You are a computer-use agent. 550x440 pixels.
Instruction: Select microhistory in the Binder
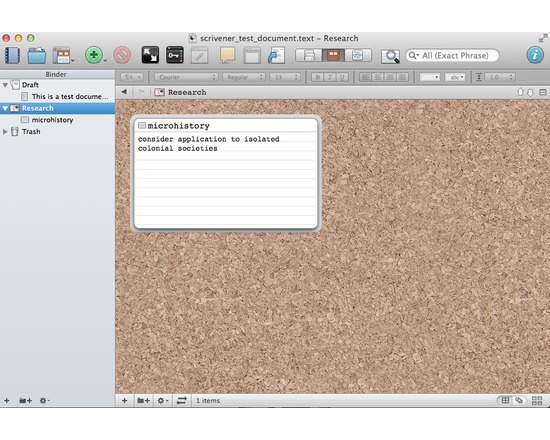[x=52, y=120]
